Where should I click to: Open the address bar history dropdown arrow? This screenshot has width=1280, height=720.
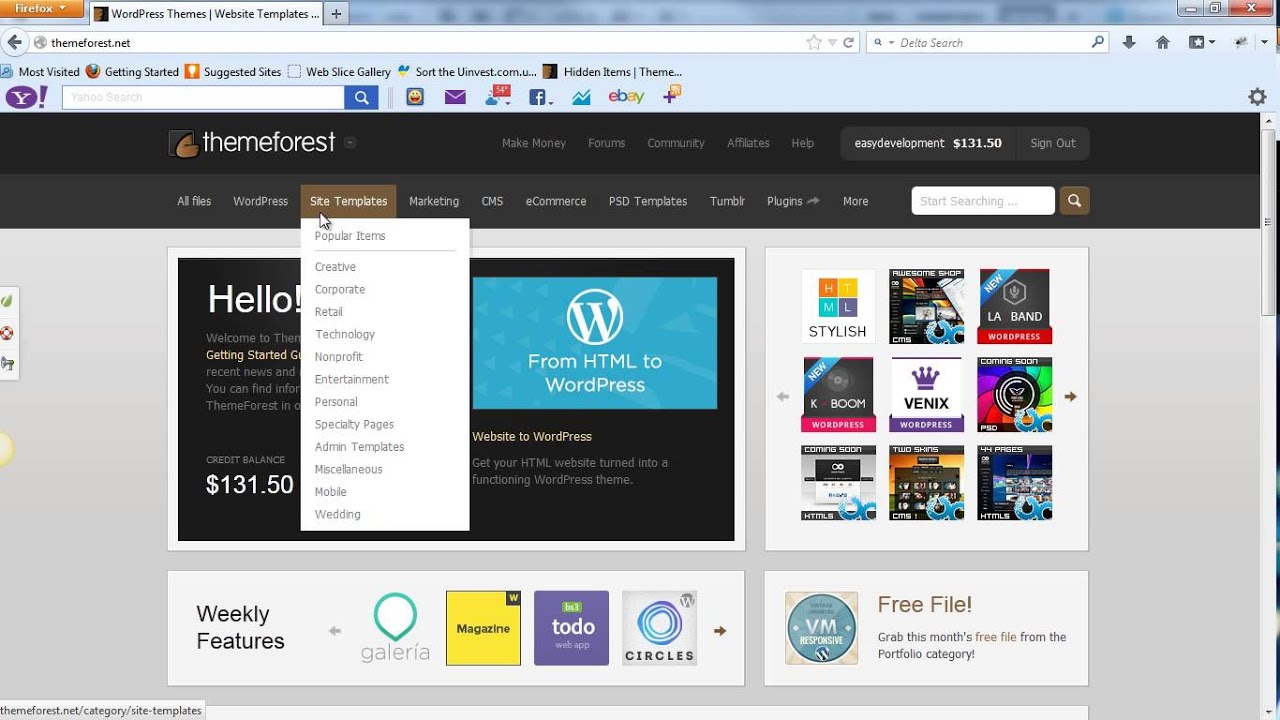[832, 43]
